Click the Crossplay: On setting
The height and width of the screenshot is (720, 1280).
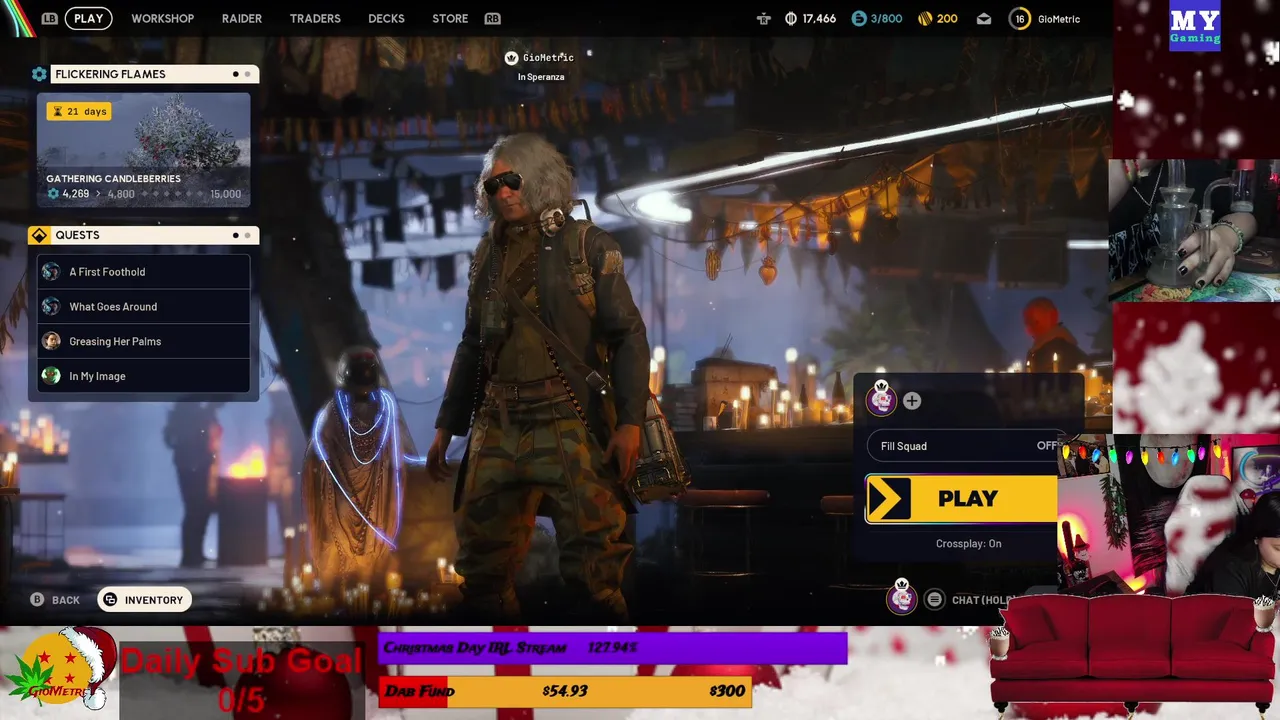(968, 544)
